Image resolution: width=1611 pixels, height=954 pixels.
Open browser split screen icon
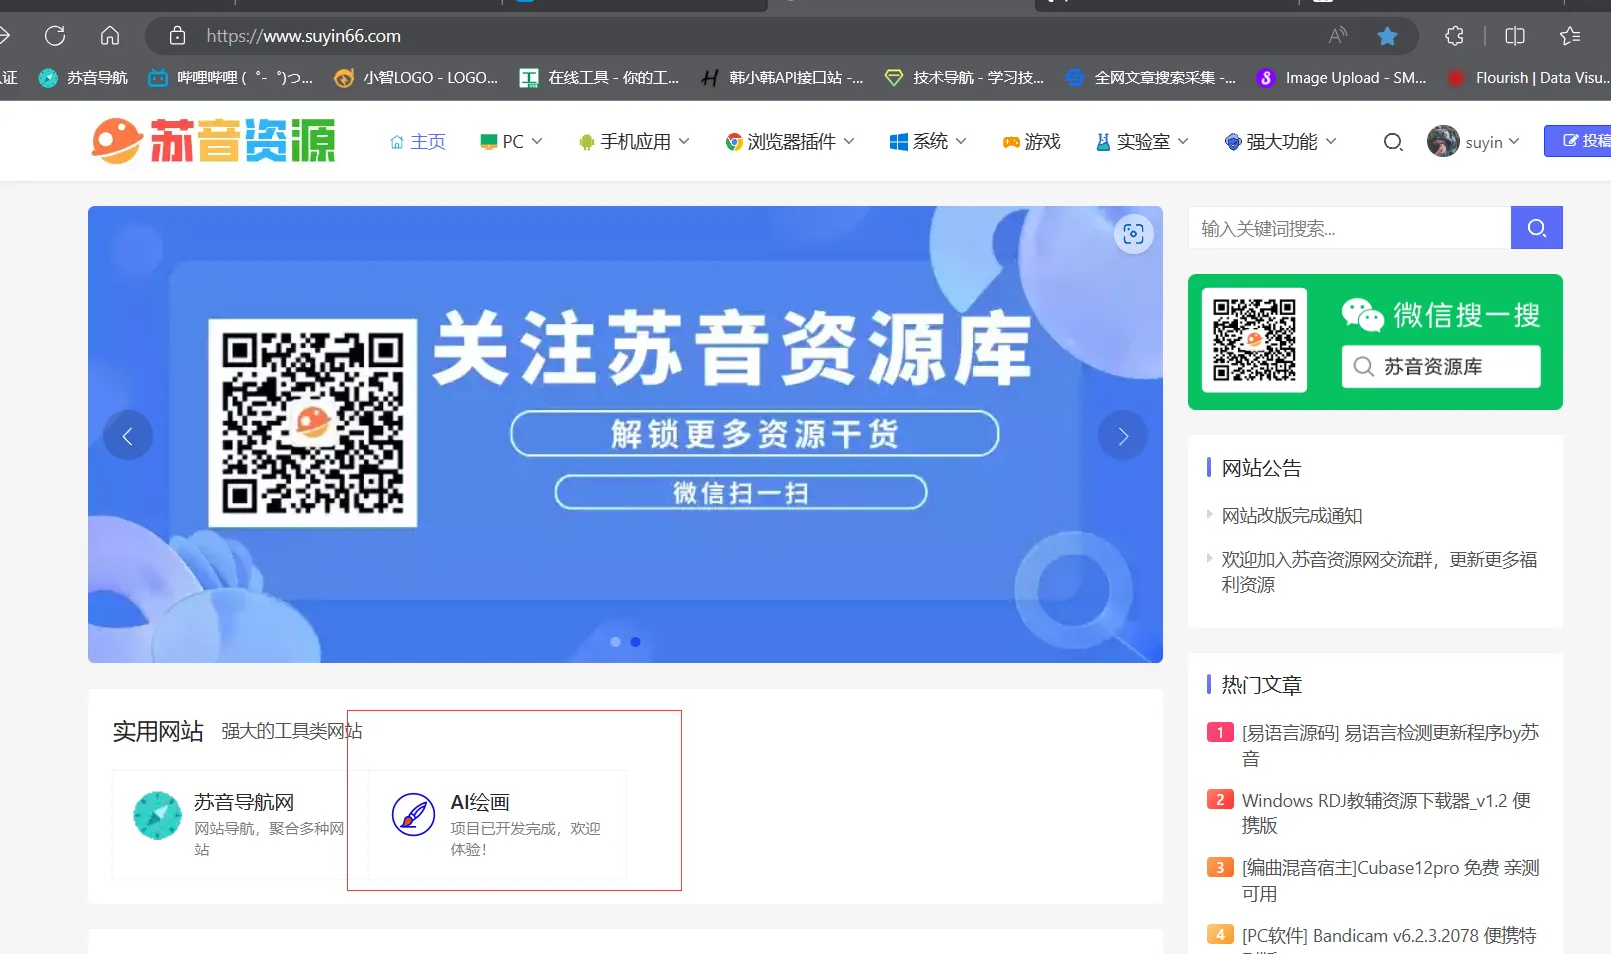1515,36
